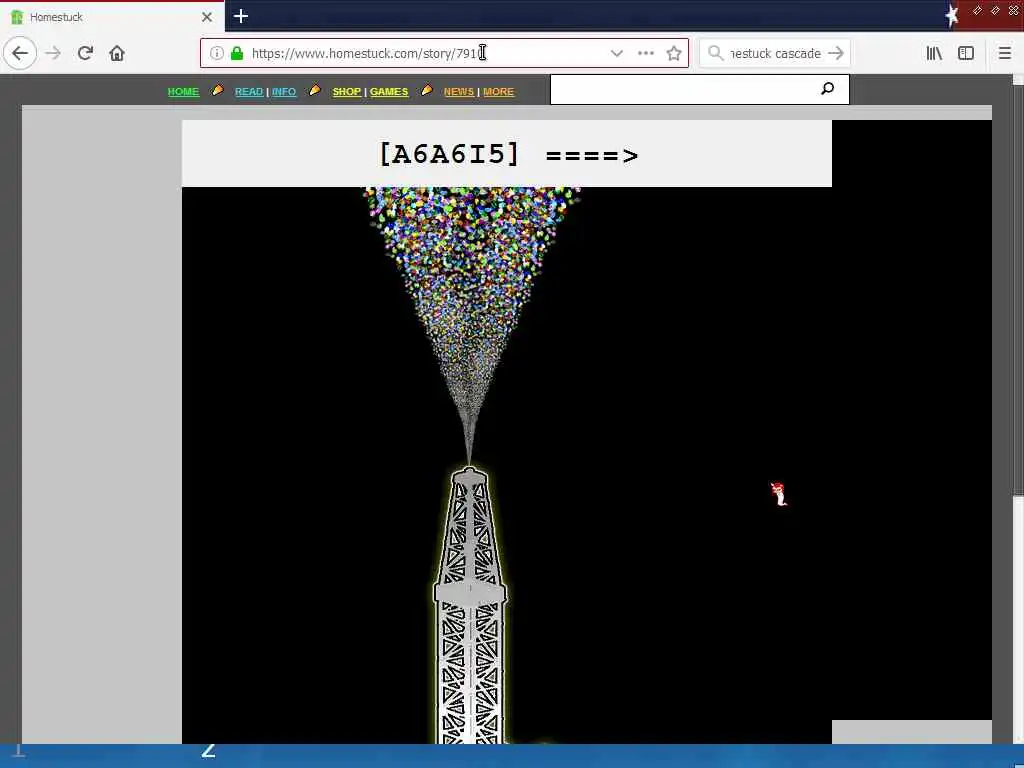This screenshot has height=768, width=1024.
Task: View site information icon in address bar
Action: click(217, 53)
